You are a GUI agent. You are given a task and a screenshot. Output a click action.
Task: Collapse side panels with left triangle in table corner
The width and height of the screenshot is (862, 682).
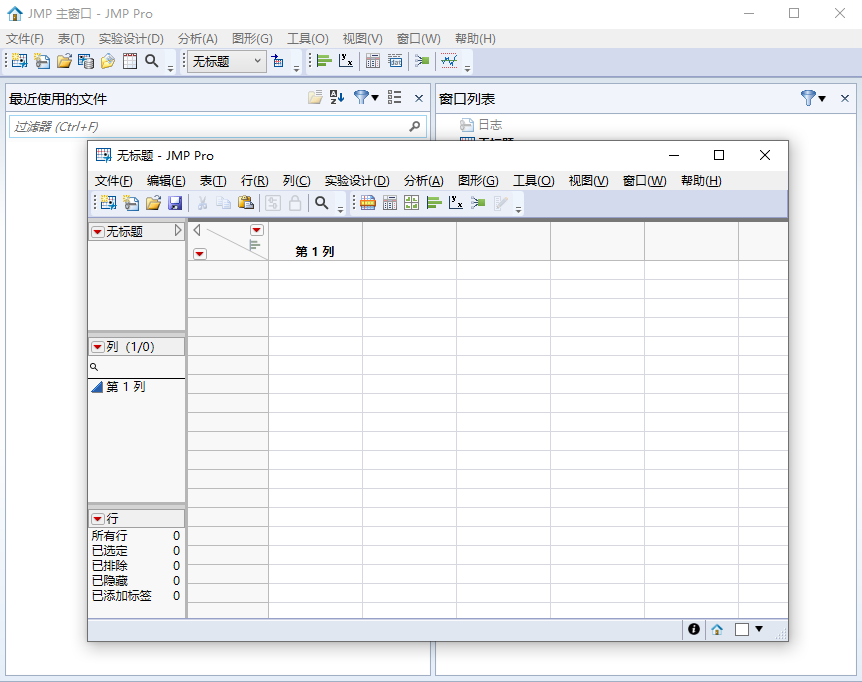[x=197, y=230]
